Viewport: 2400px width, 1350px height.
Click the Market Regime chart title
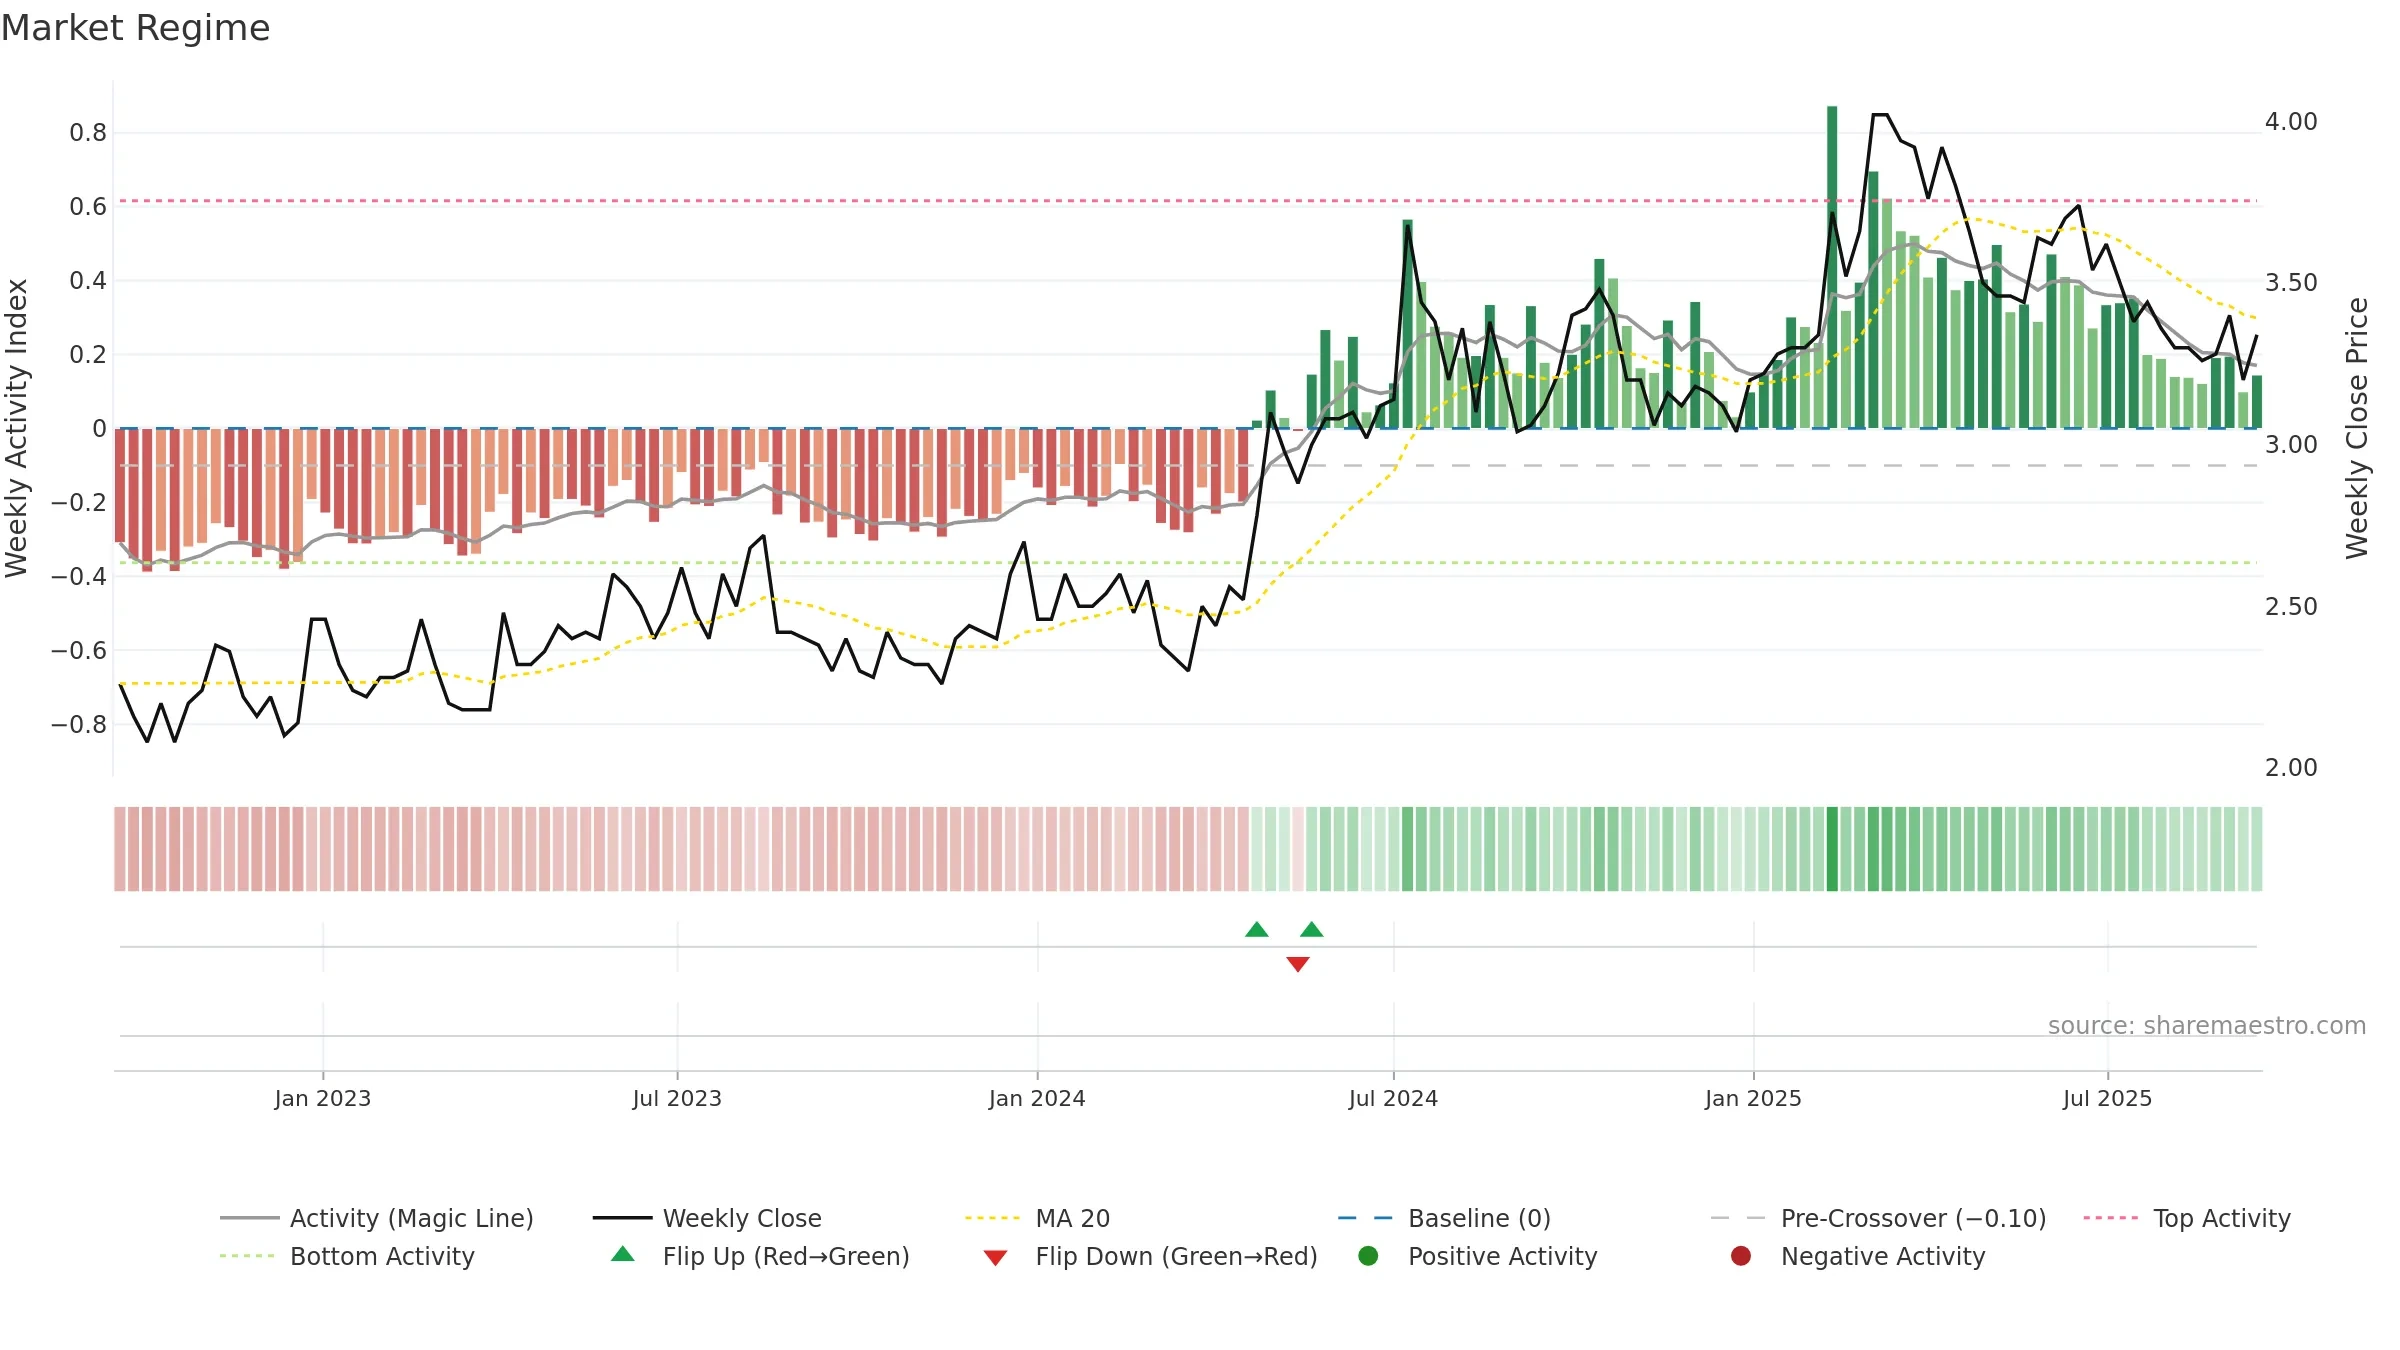coord(135,28)
